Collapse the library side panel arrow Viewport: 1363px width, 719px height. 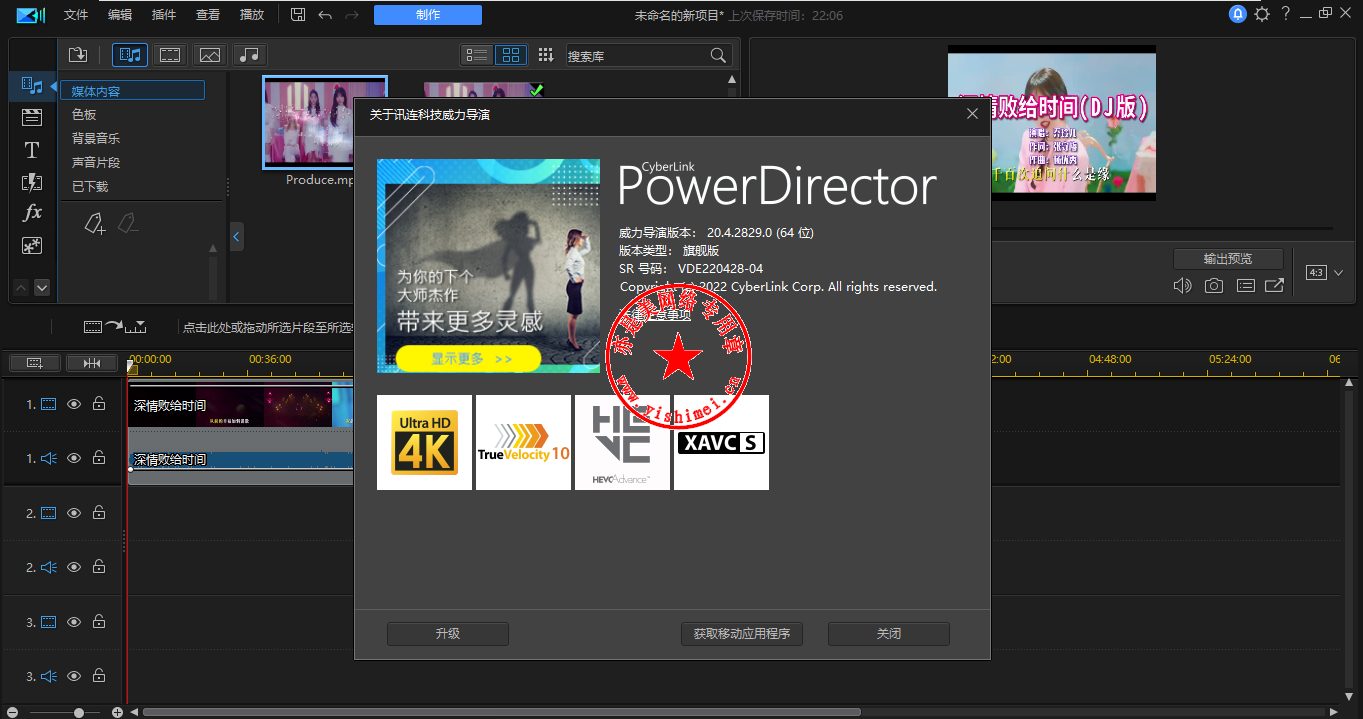coord(237,237)
